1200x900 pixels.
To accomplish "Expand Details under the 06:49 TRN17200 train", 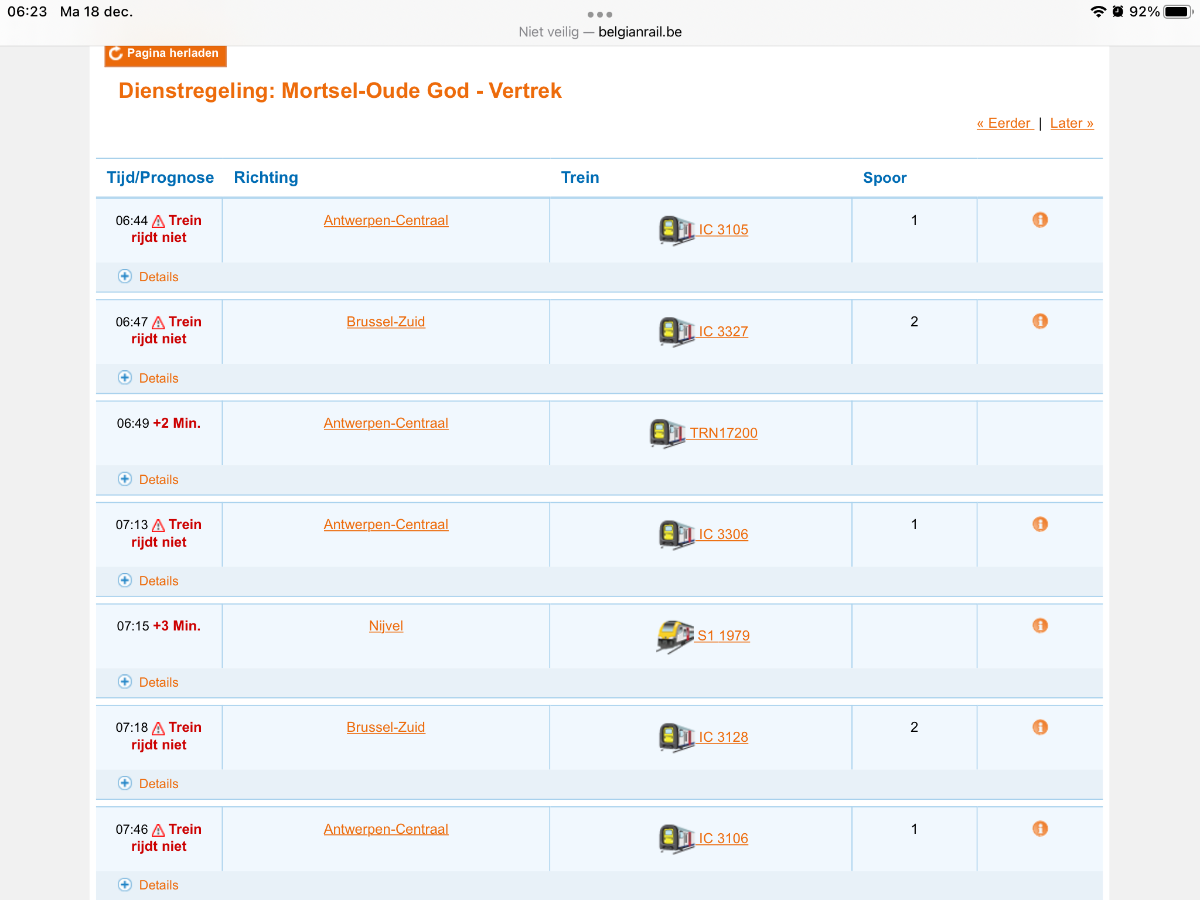I will click(148, 479).
